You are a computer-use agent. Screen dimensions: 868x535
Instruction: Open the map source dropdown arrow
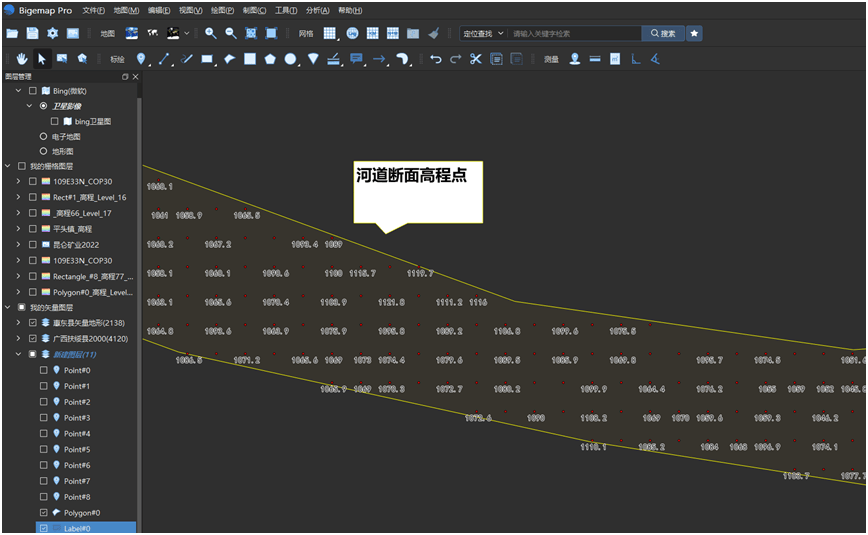(x=187, y=33)
